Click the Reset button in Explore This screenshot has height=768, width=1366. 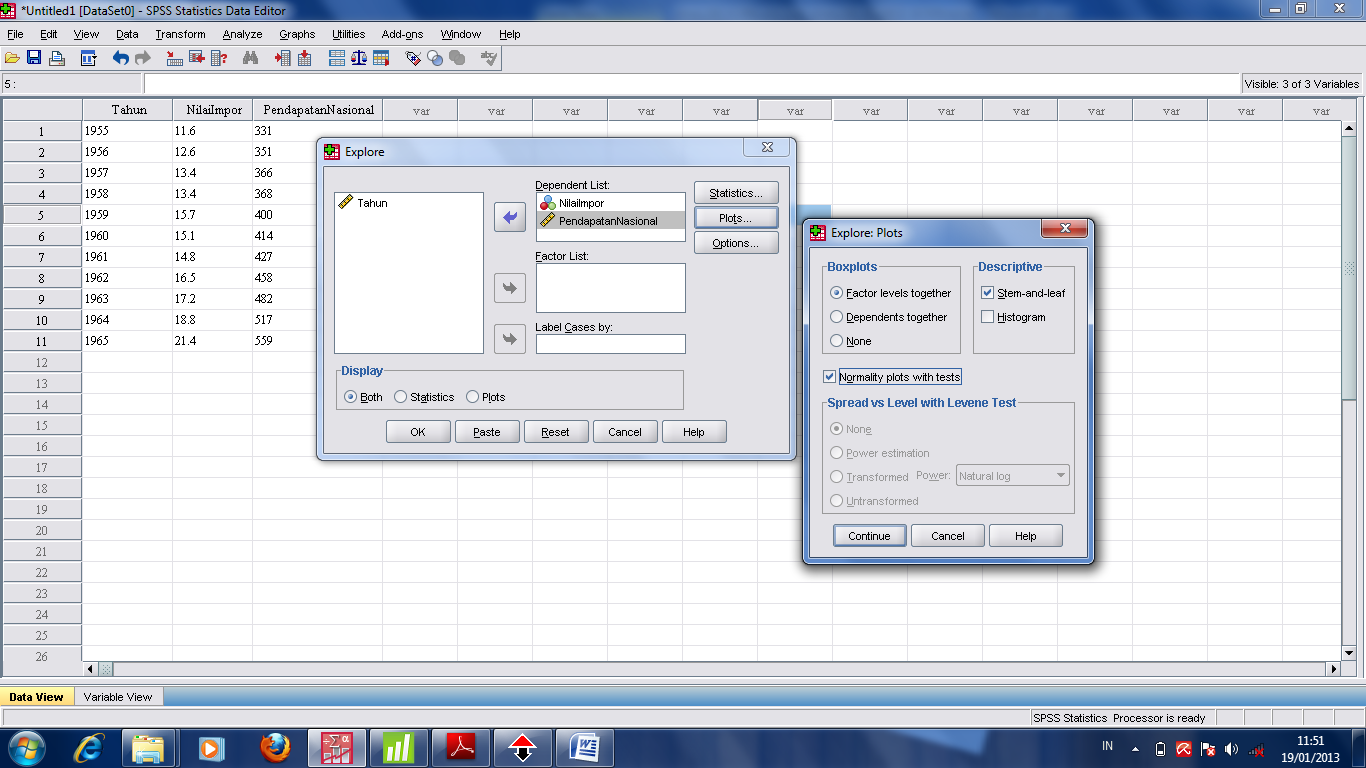[555, 432]
